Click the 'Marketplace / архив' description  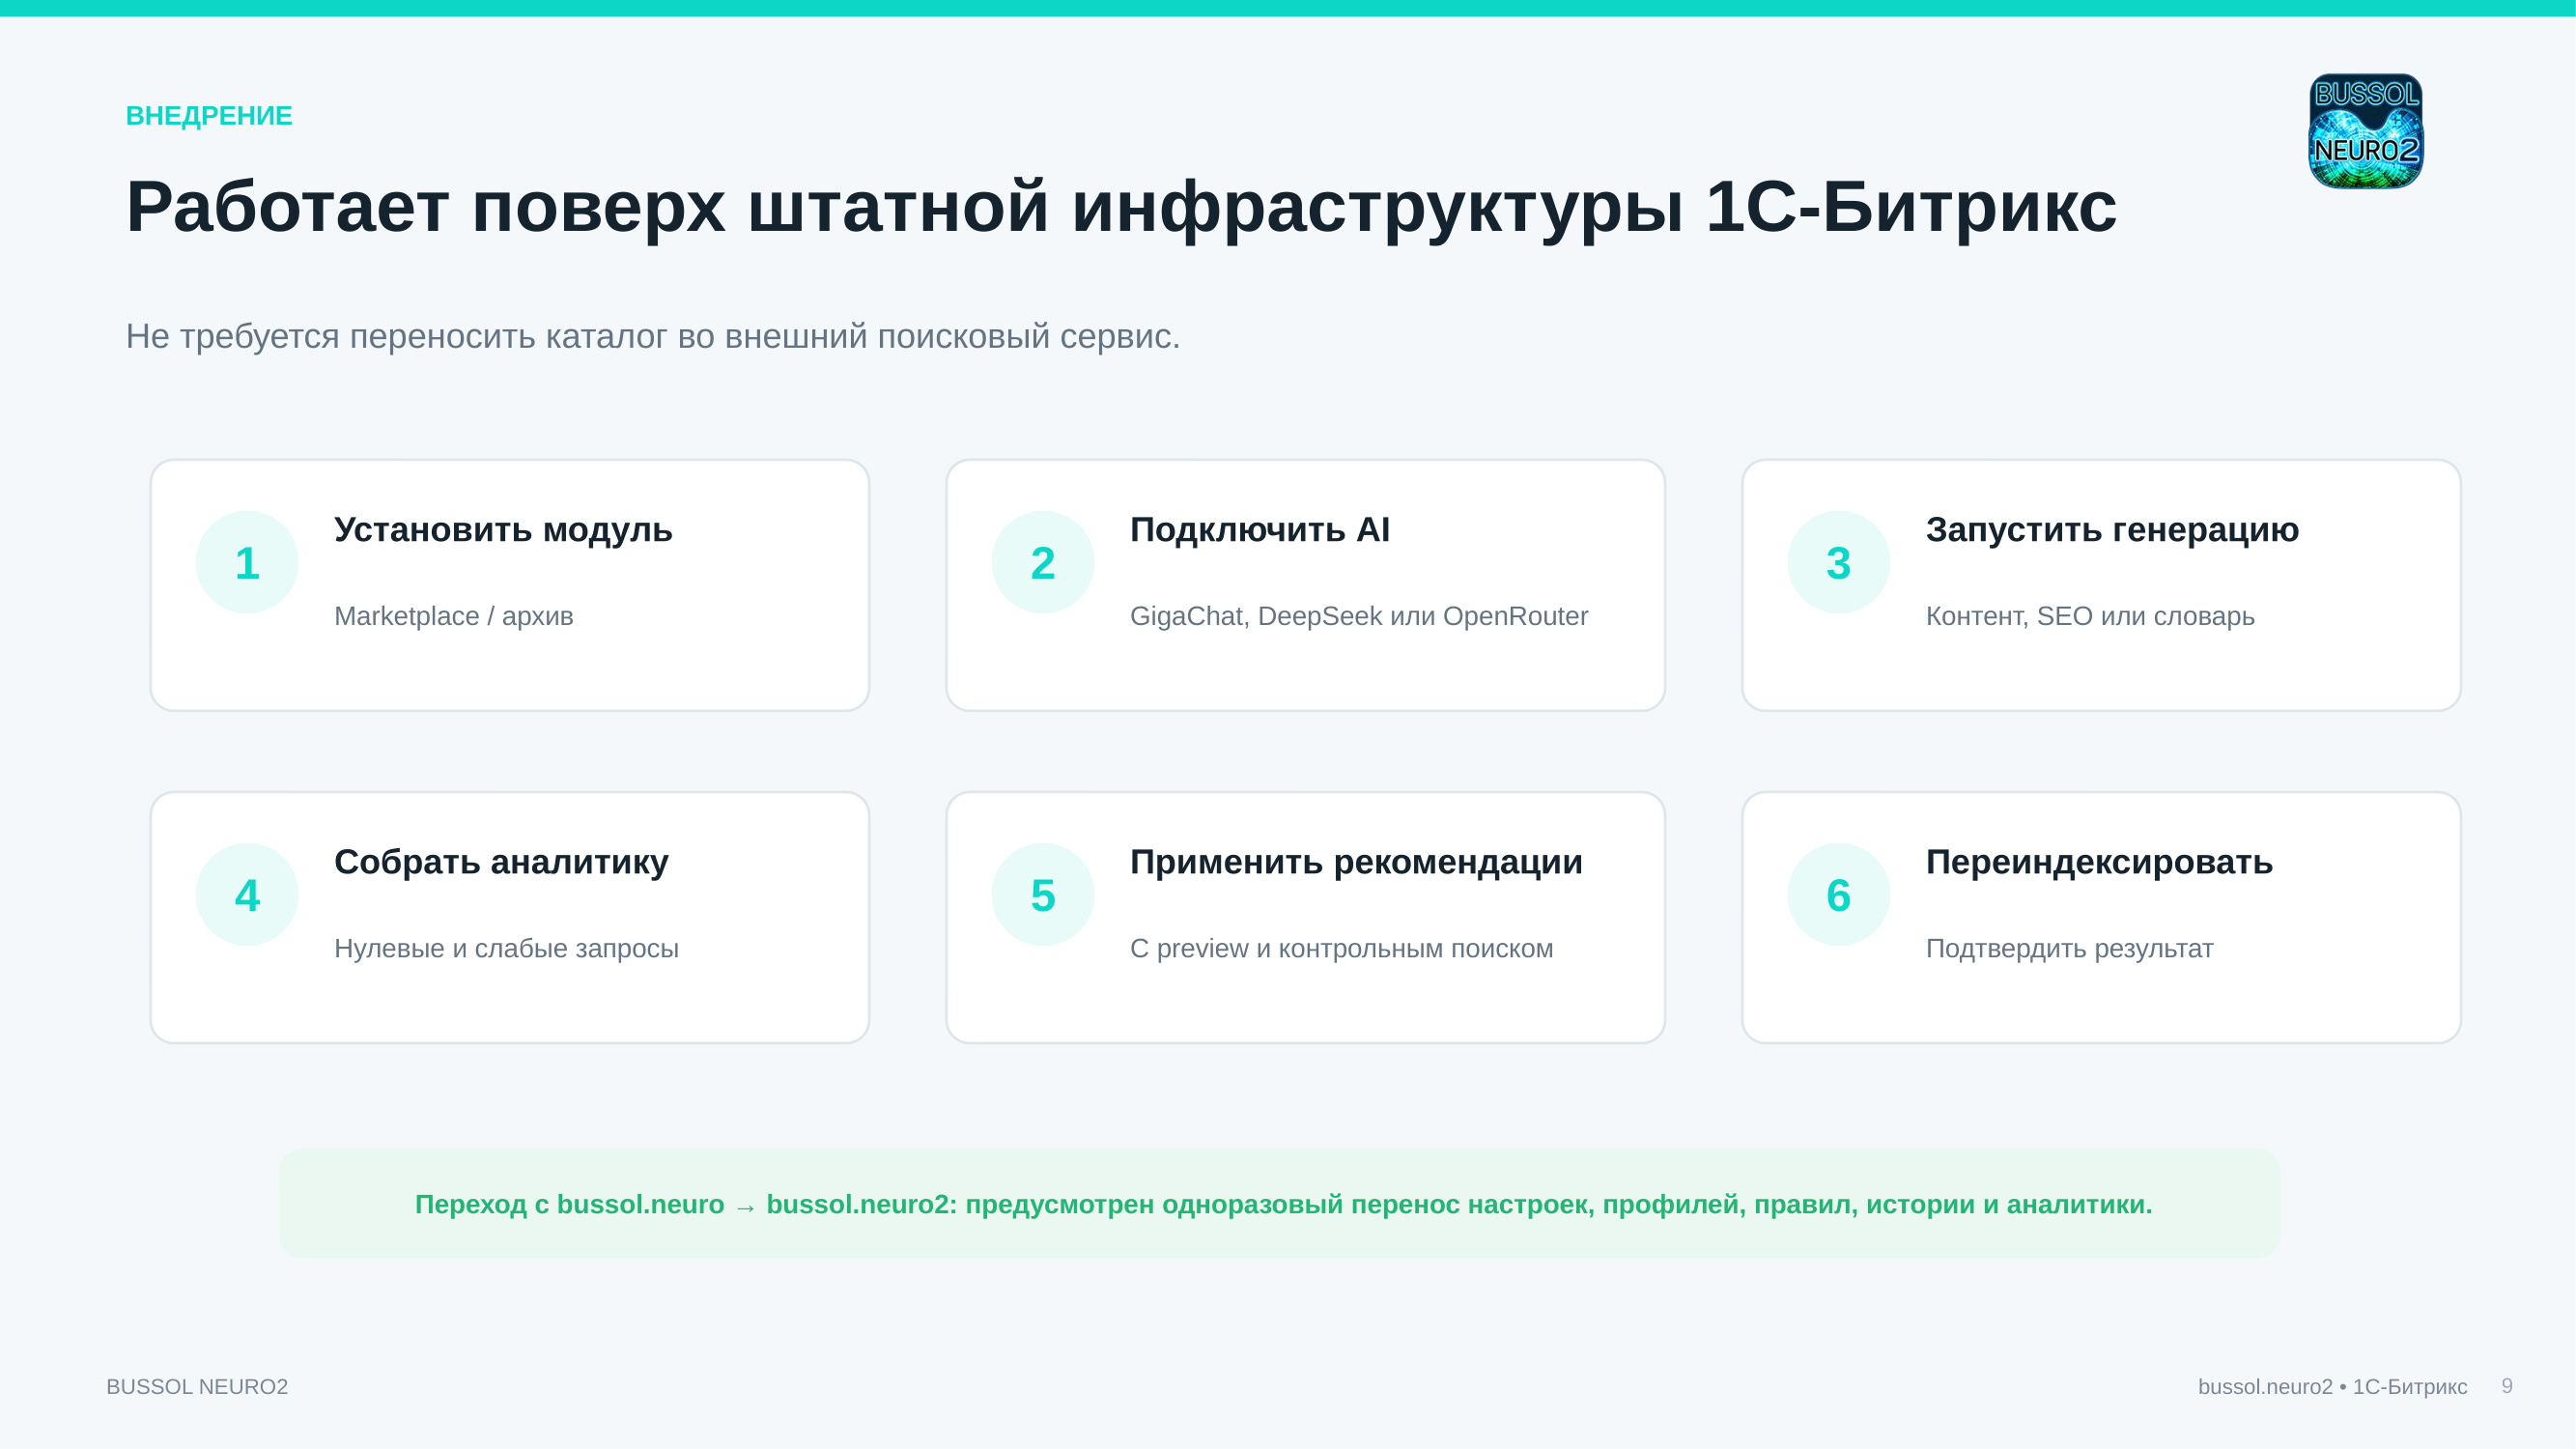pyautogui.click(x=454, y=616)
